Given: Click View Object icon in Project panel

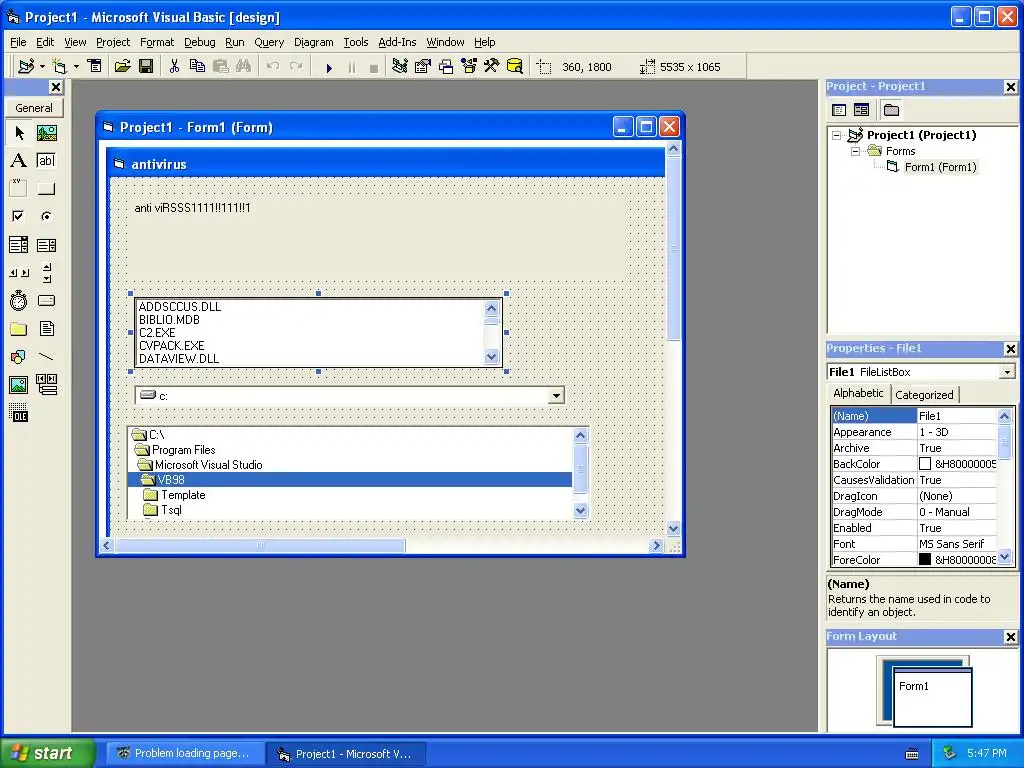Looking at the screenshot, I should click(x=861, y=110).
